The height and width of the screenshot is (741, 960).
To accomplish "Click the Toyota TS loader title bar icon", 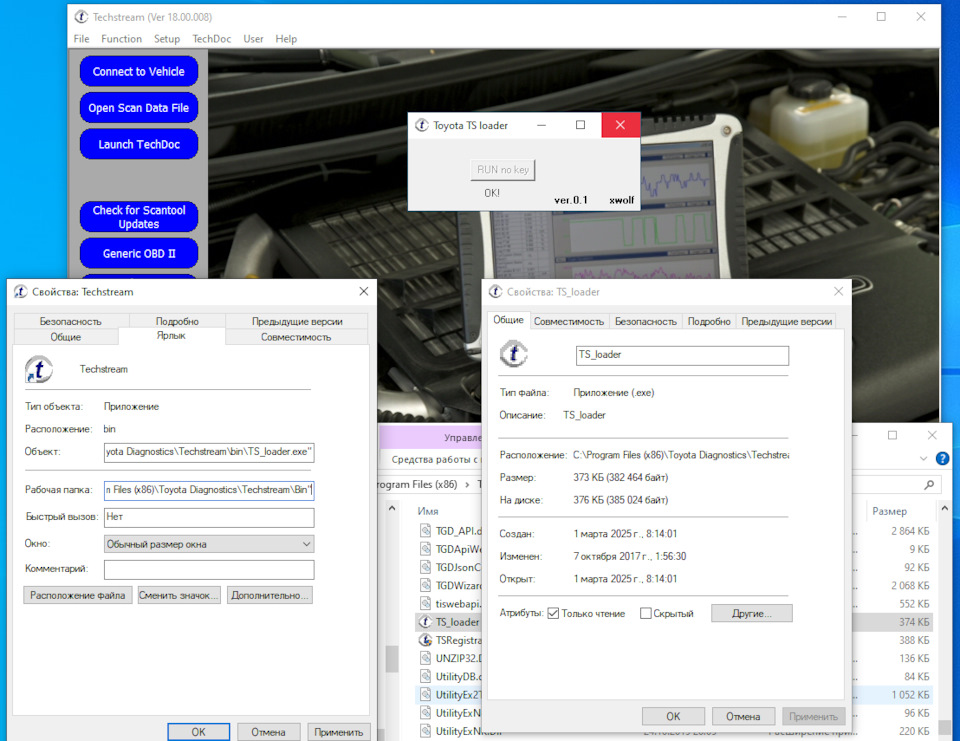I will [x=422, y=125].
